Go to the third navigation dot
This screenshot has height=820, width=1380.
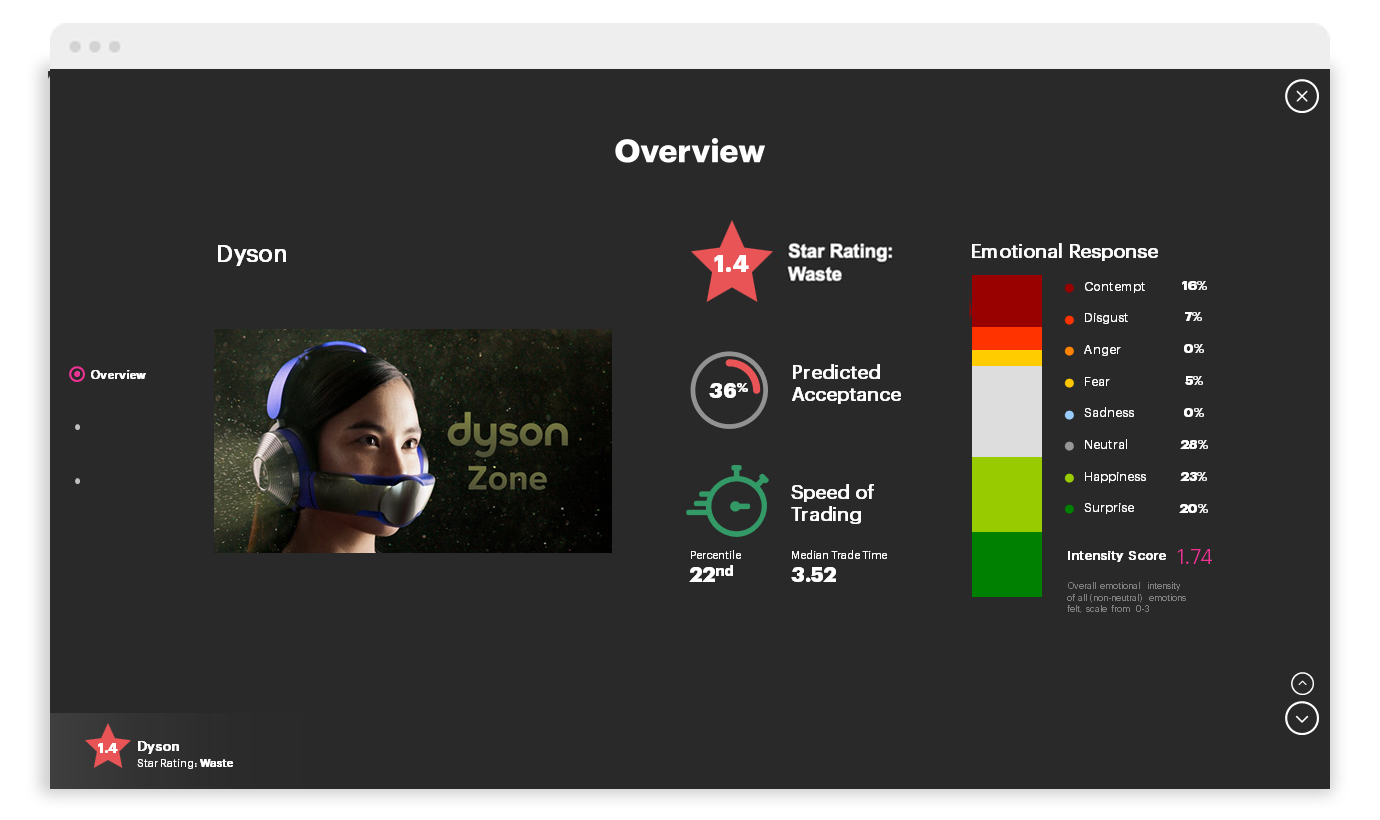pyautogui.click(x=78, y=481)
